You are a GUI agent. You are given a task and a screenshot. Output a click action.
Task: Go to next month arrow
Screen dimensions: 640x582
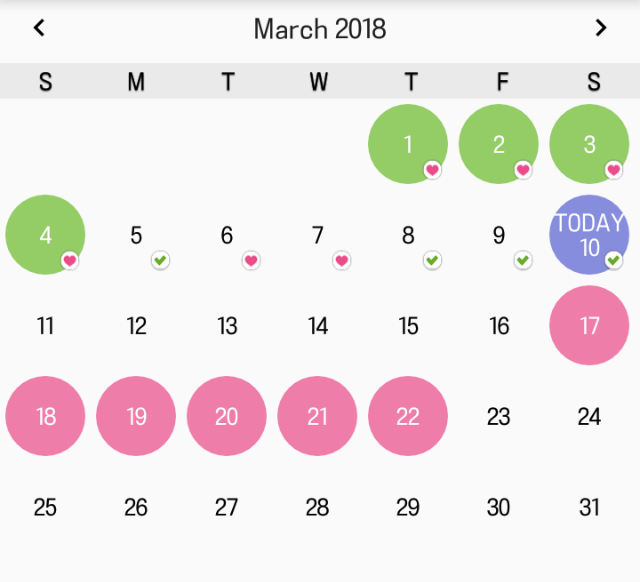click(x=601, y=28)
